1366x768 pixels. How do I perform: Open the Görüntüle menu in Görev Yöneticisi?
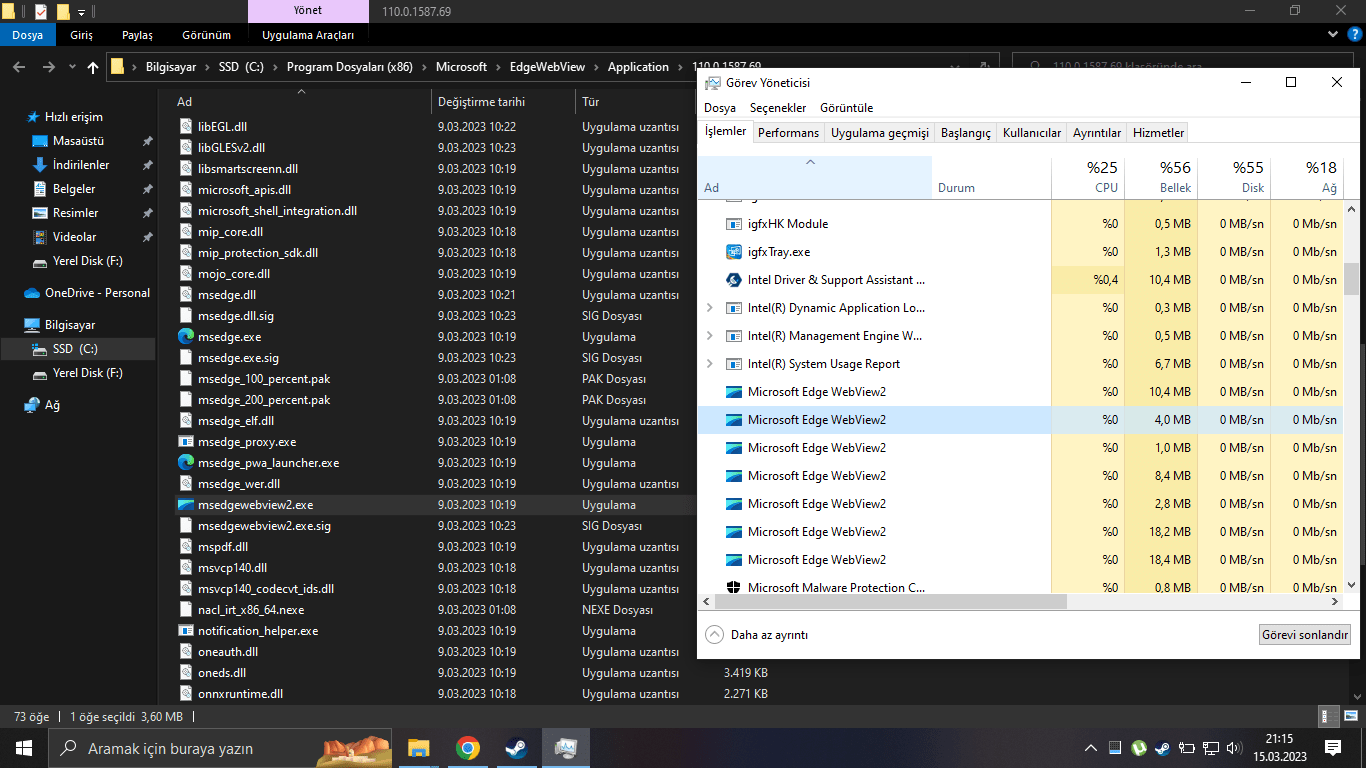(847, 108)
